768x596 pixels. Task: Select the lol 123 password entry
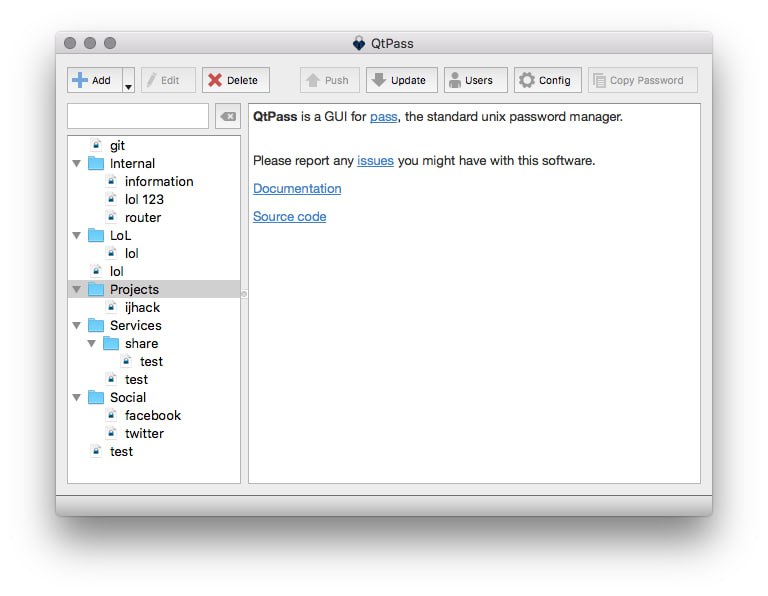tap(144, 200)
